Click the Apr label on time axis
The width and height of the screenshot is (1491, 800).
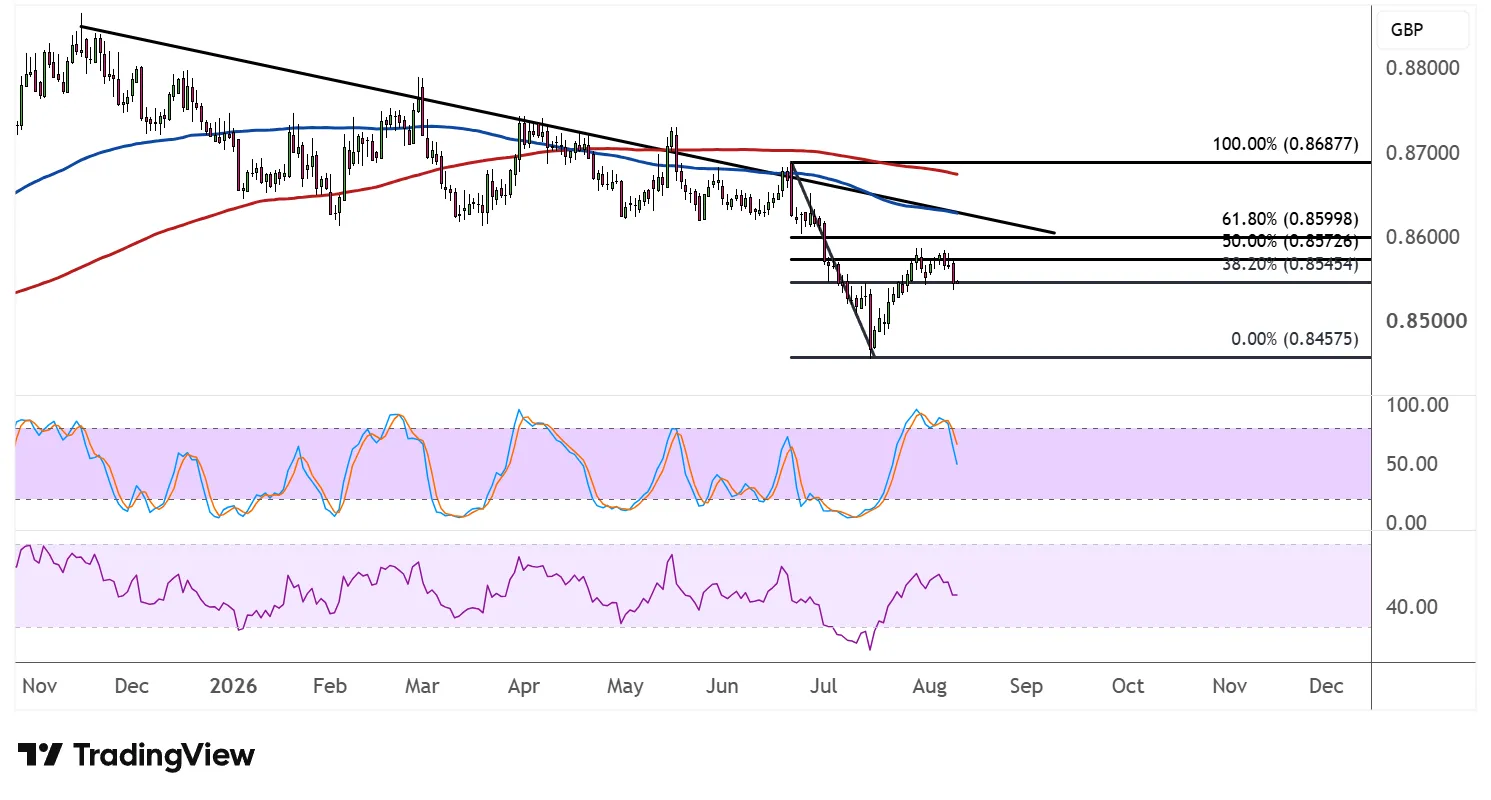524,687
